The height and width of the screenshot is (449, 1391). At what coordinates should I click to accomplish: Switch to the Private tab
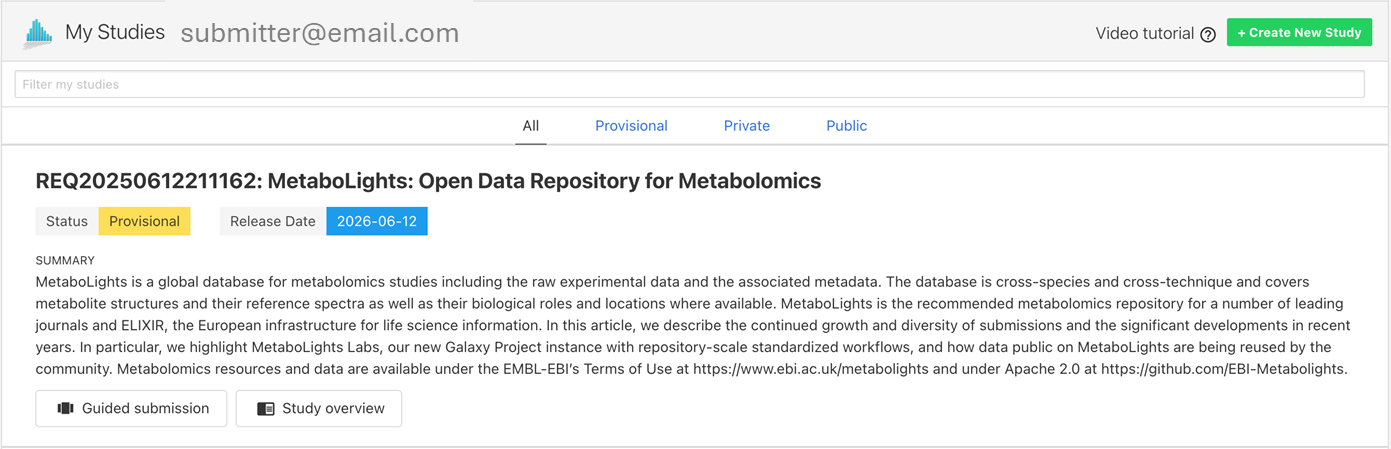[x=747, y=126]
